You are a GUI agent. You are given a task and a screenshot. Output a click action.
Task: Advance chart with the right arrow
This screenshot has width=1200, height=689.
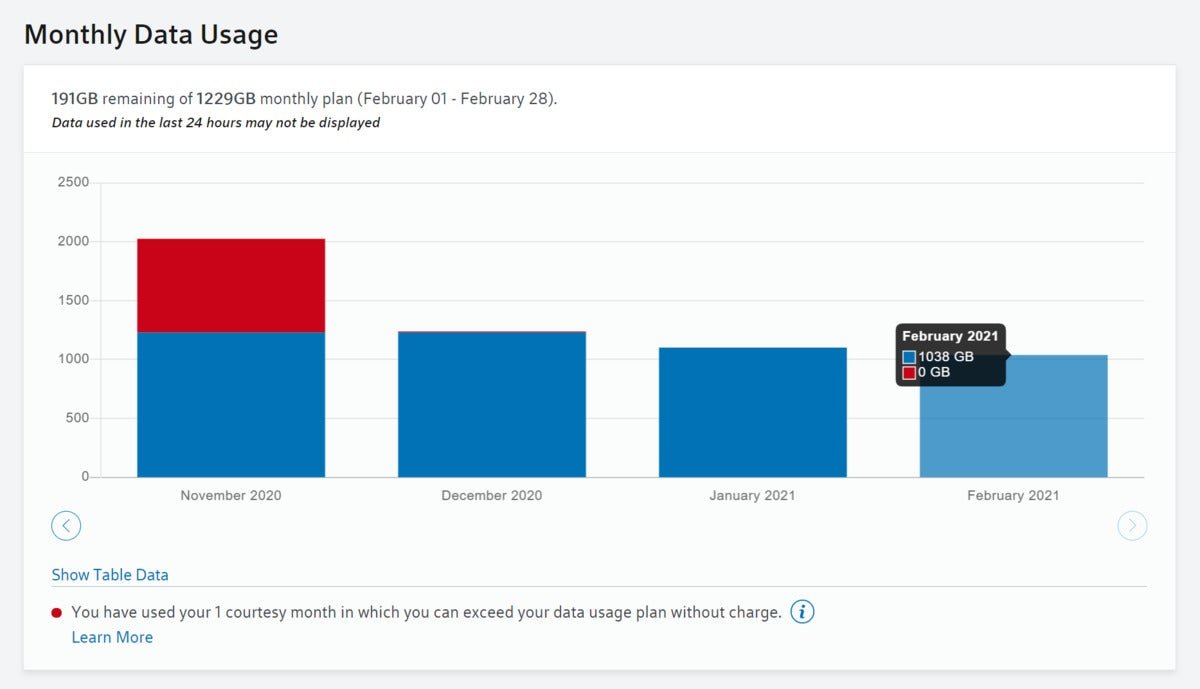tap(1132, 525)
